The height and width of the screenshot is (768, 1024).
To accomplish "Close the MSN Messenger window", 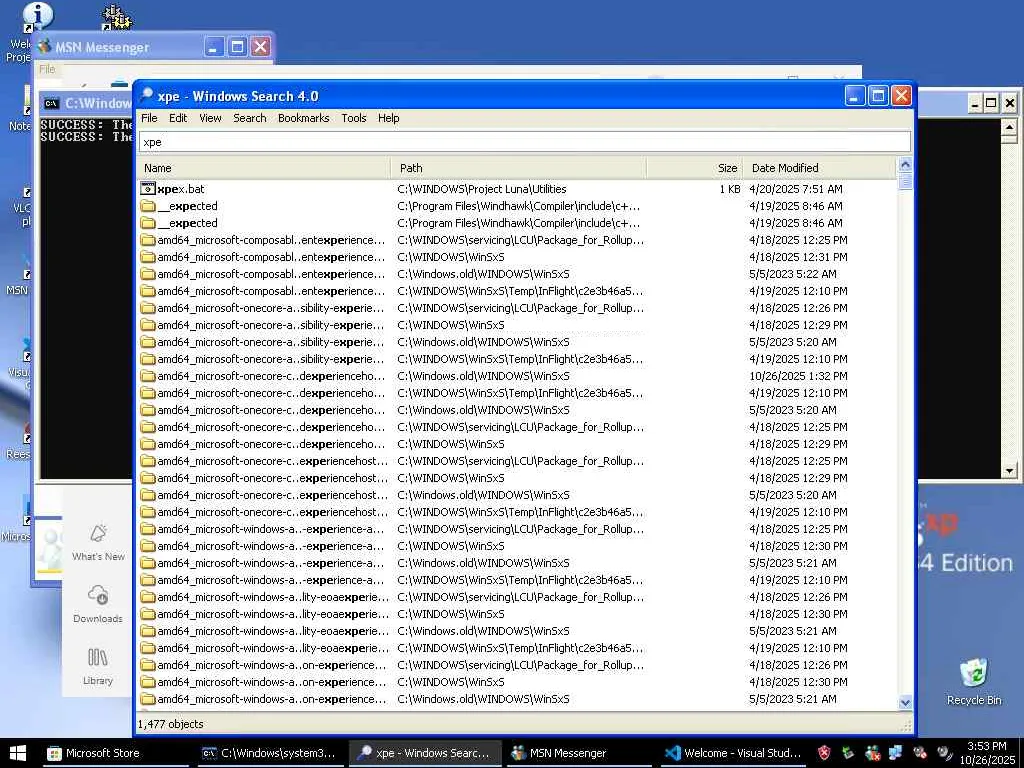I will 261,47.
